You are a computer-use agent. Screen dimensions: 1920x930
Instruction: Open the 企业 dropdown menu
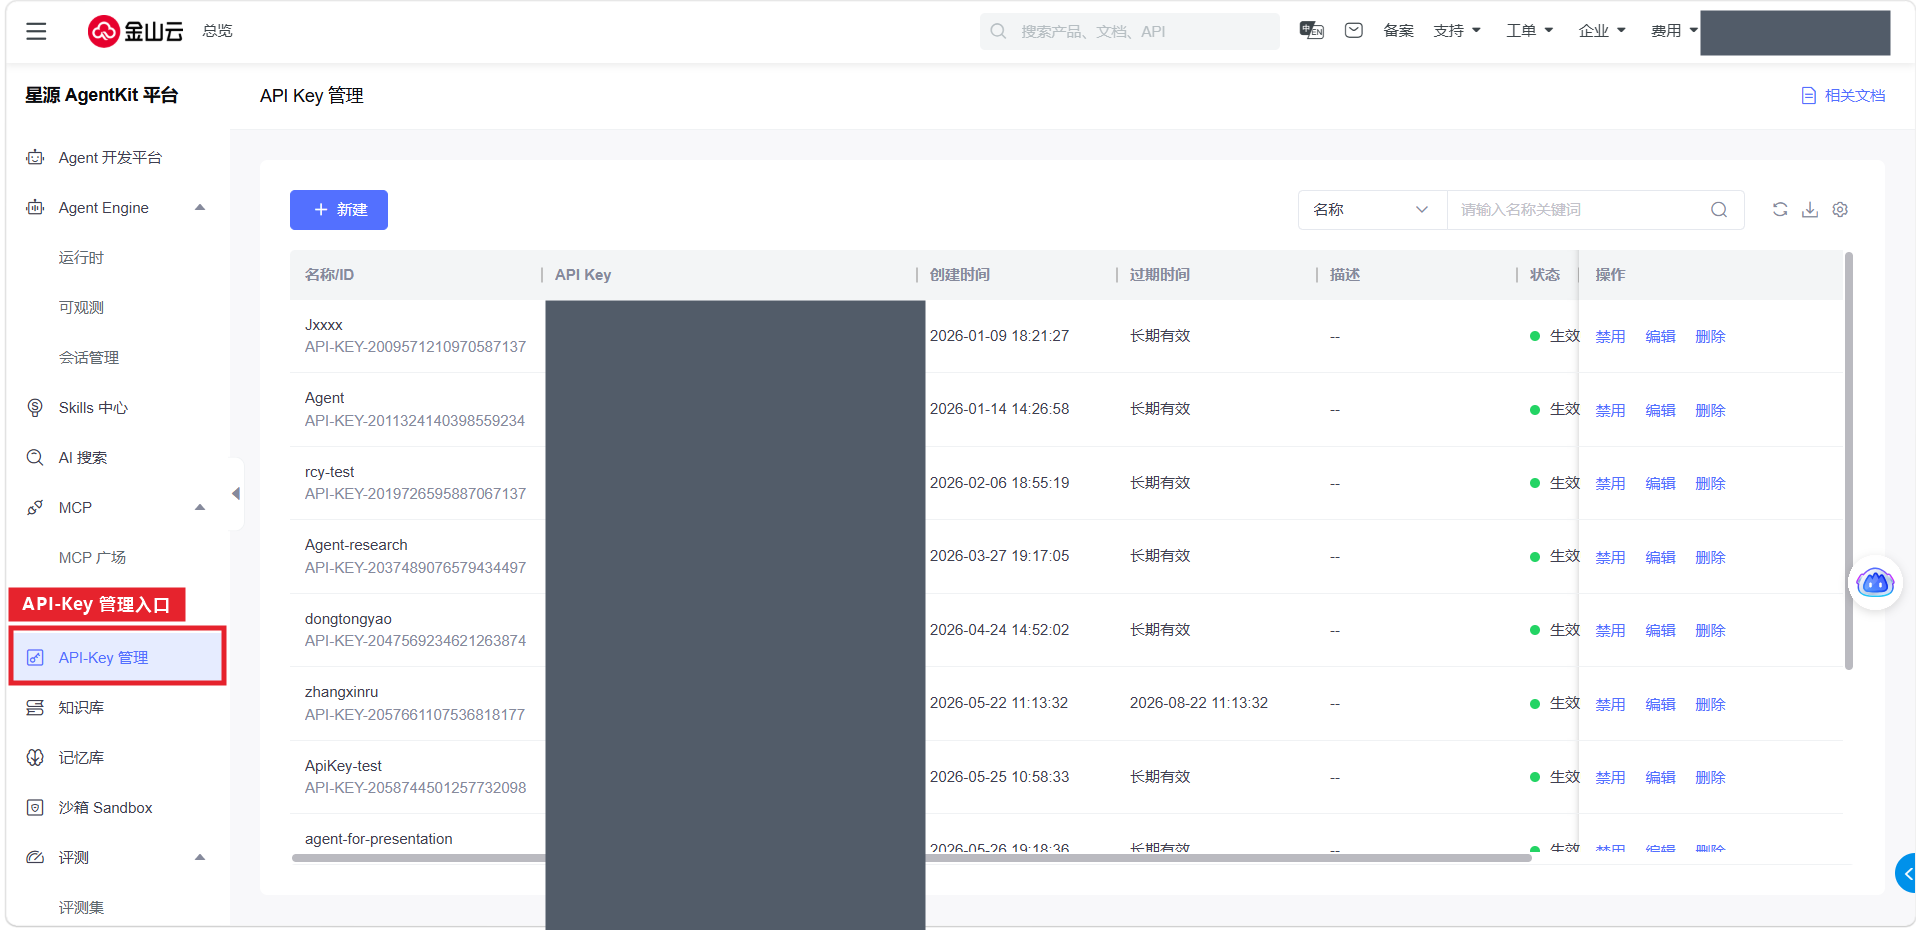click(x=1602, y=31)
